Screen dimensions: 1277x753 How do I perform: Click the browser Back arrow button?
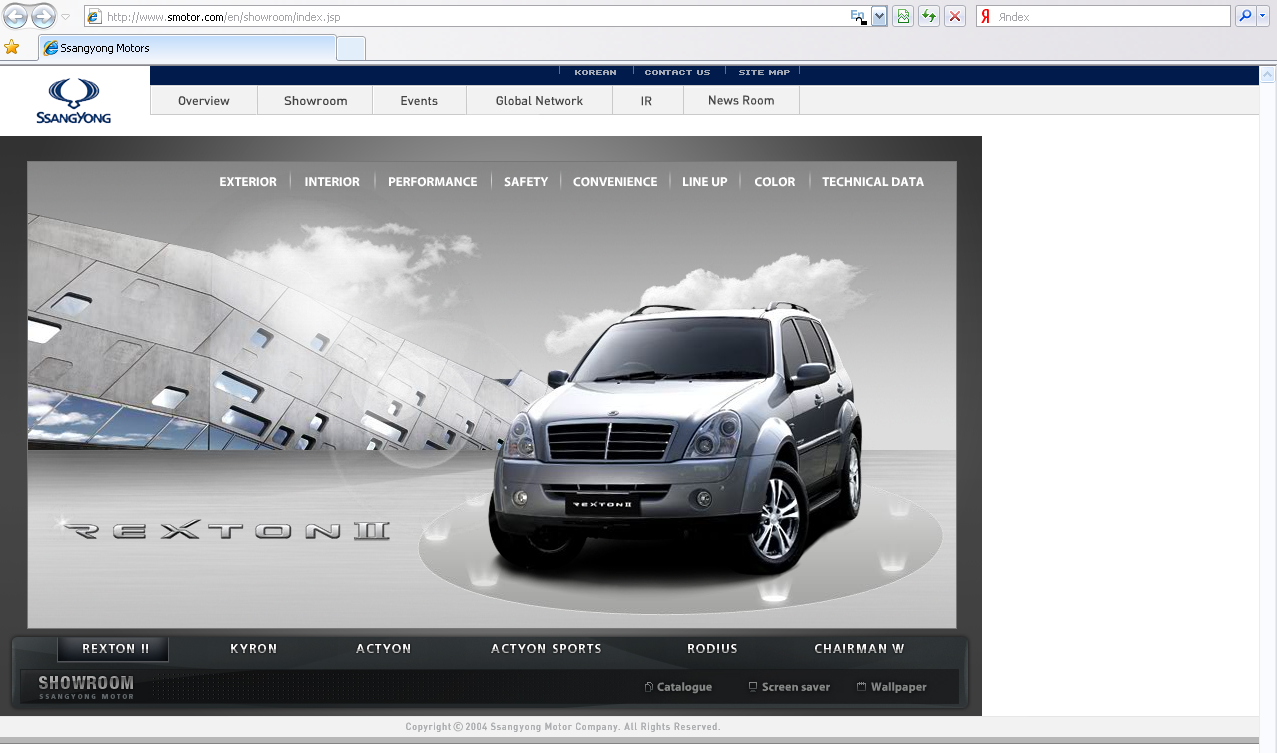tap(16, 16)
